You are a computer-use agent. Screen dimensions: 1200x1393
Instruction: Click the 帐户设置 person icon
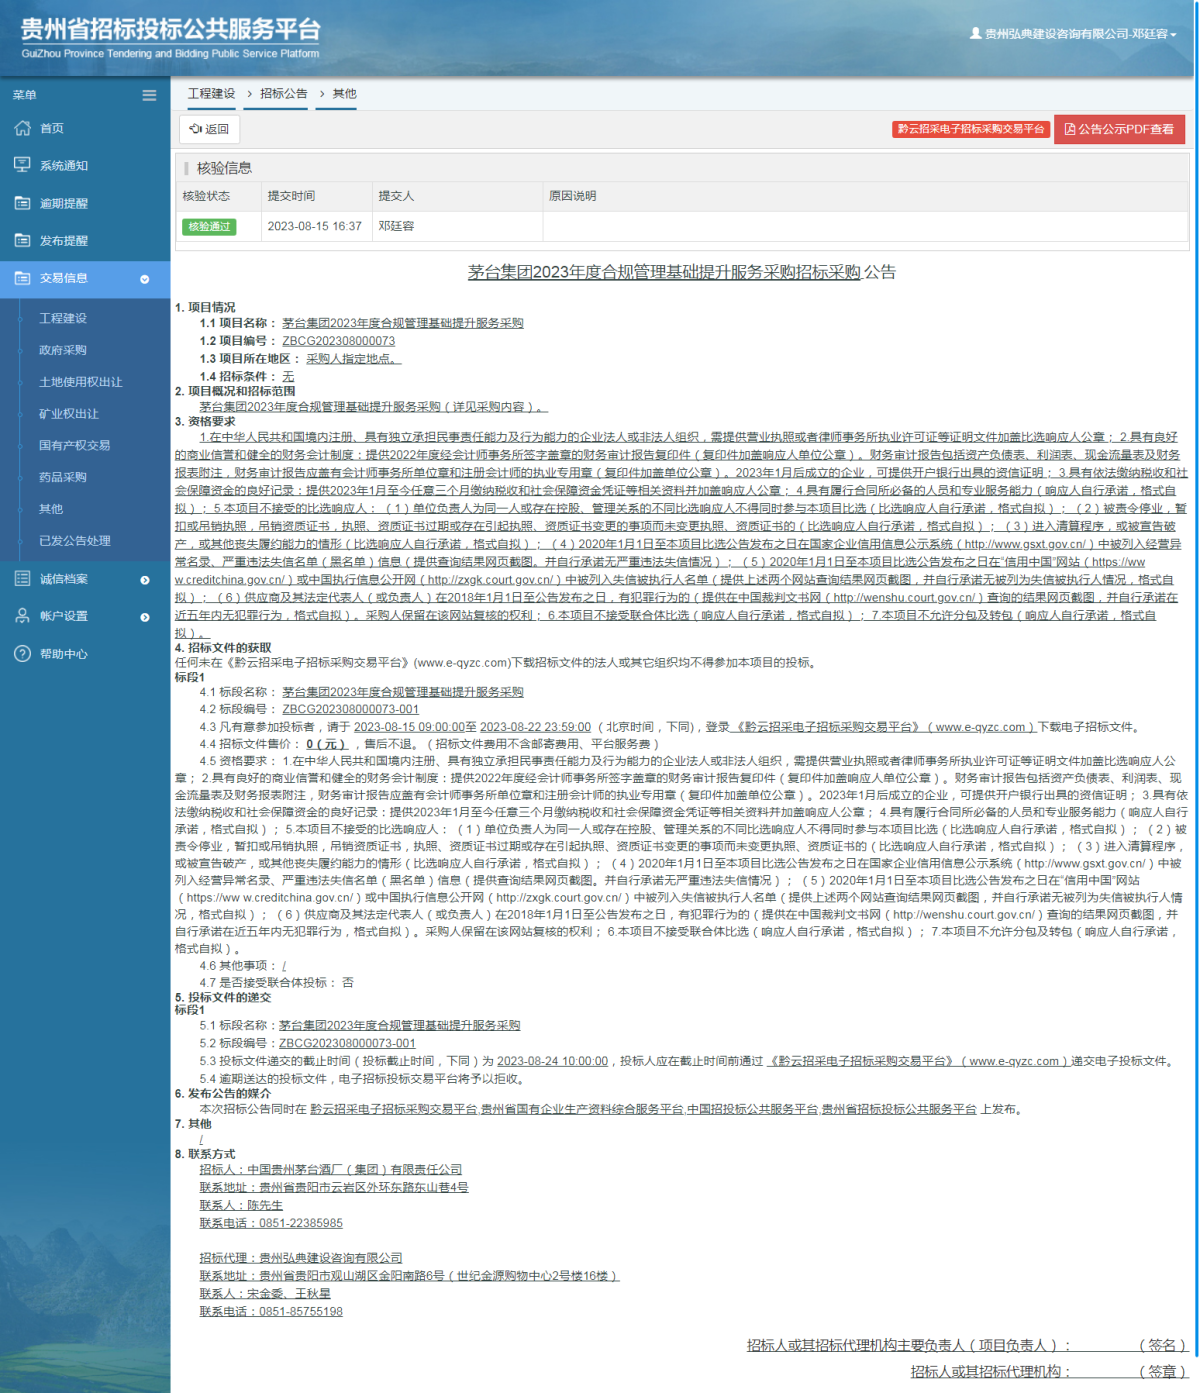tap(22, 616)
